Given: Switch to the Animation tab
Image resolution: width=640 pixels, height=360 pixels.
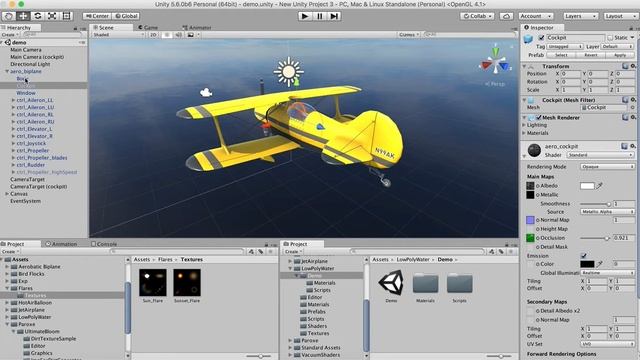Looking at the screenshot, I should click(62, 244).
